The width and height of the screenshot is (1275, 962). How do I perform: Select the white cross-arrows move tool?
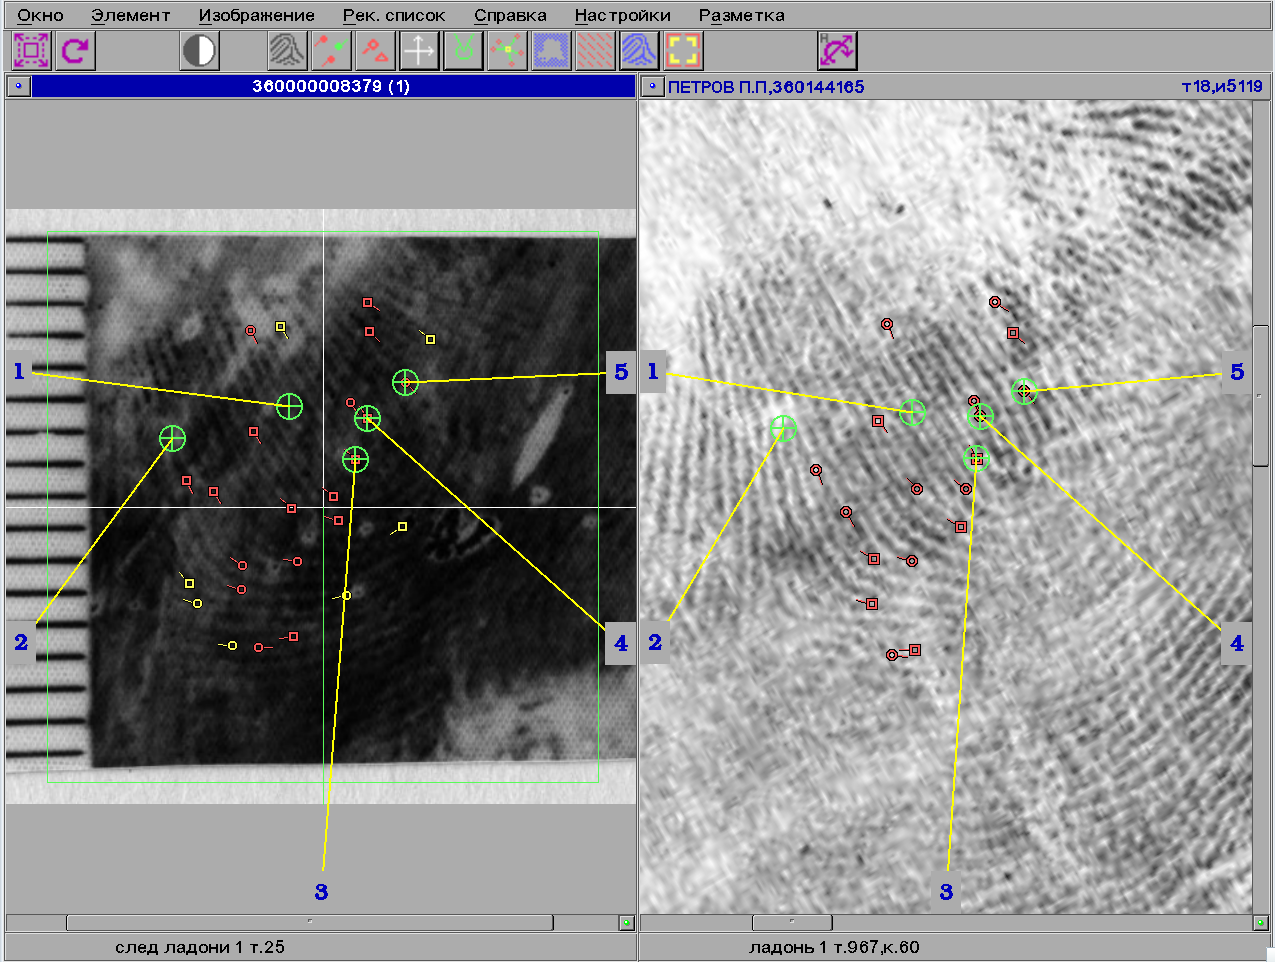pos(419,50)
